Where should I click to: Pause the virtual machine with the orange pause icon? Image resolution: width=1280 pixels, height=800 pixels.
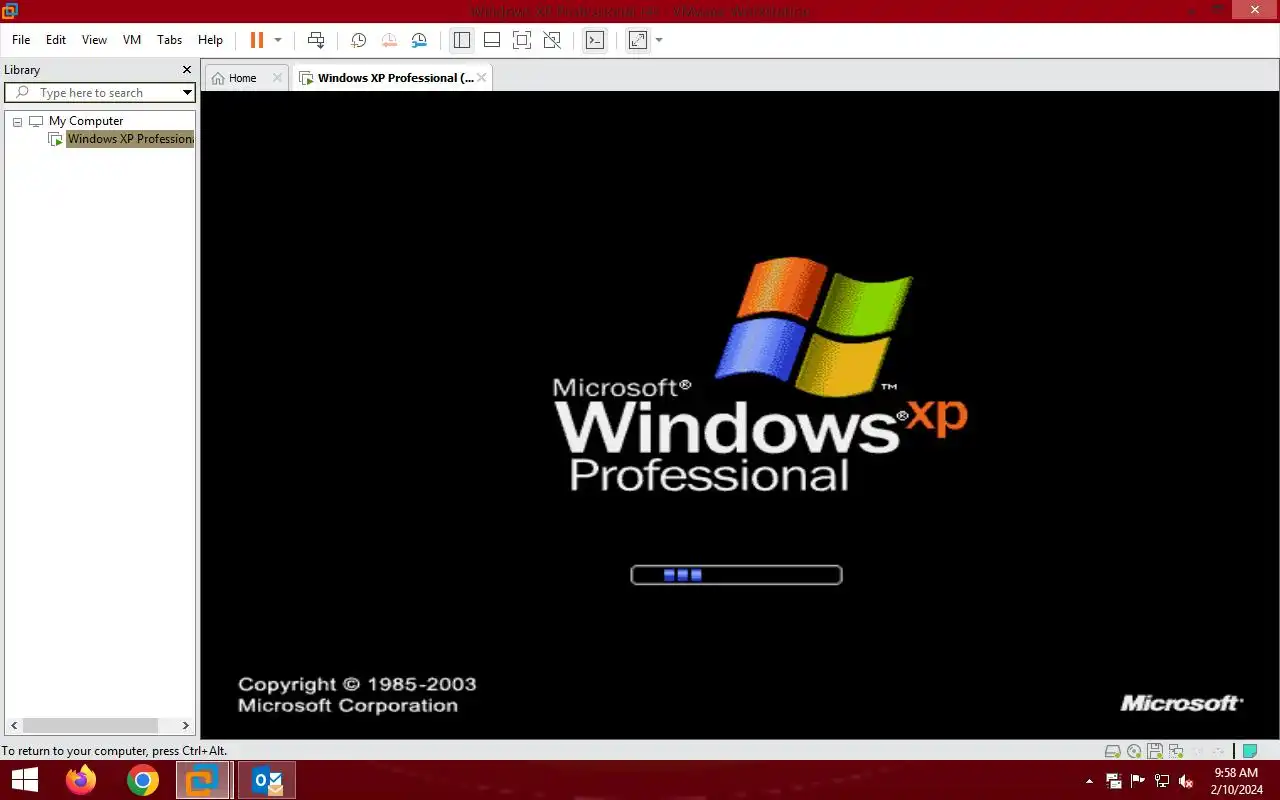(x=257, y=40)
